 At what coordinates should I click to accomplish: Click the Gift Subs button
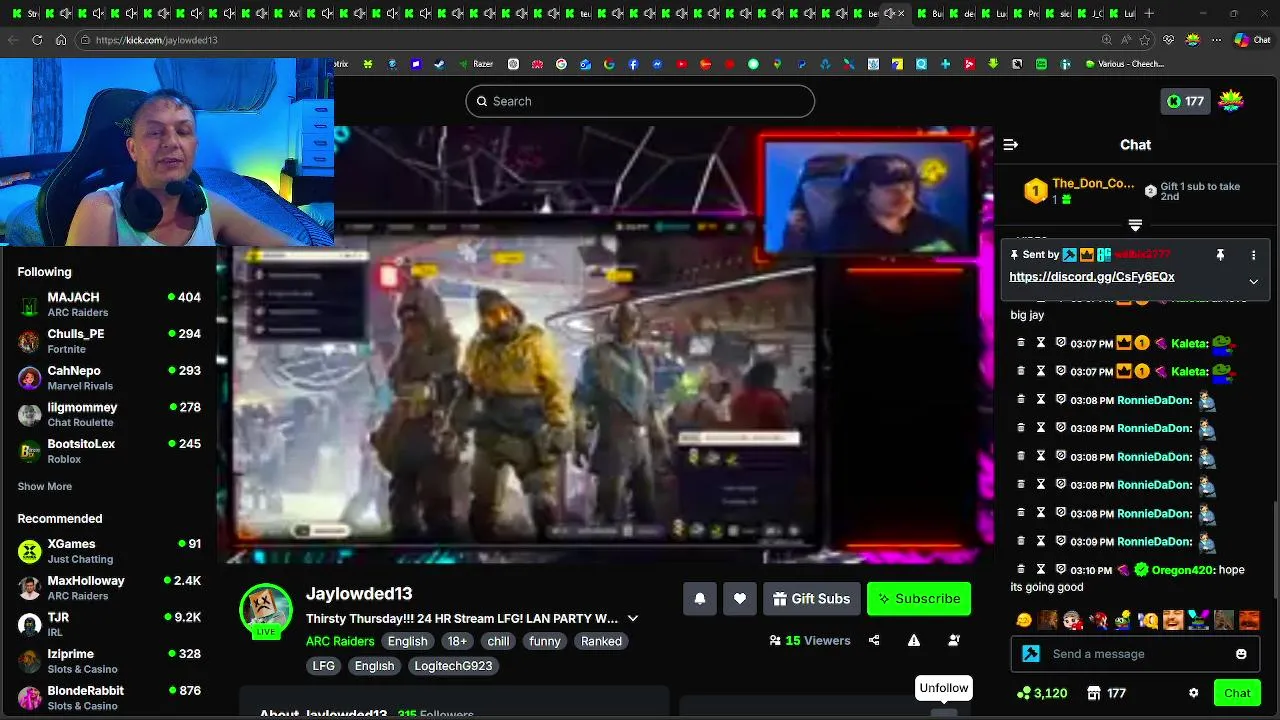pyautogui.click(x=811, y=598)
